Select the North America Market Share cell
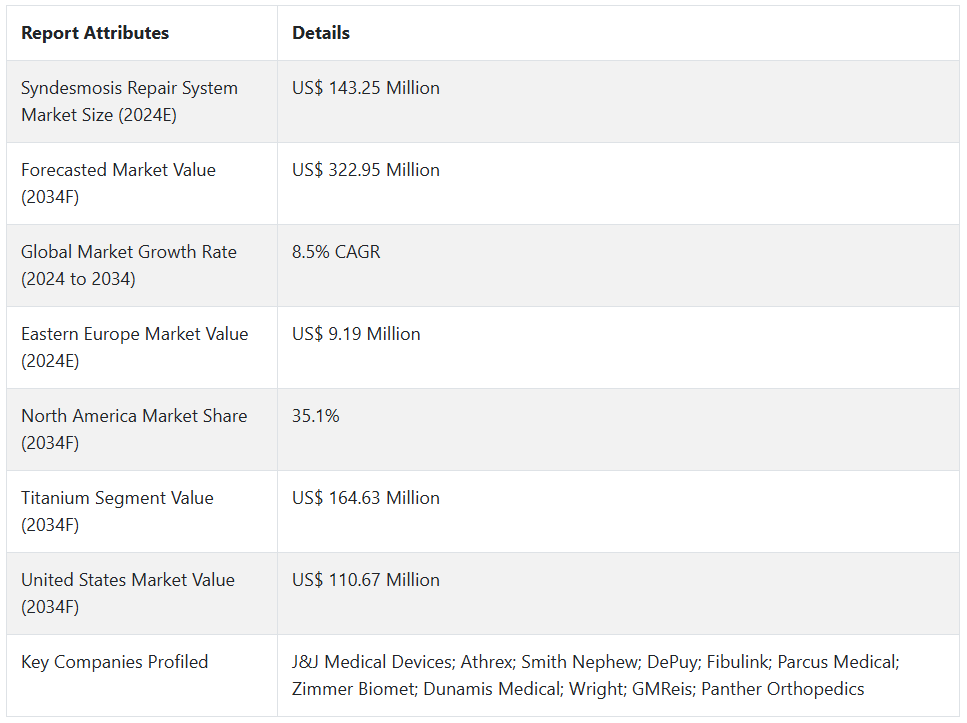 134,429
